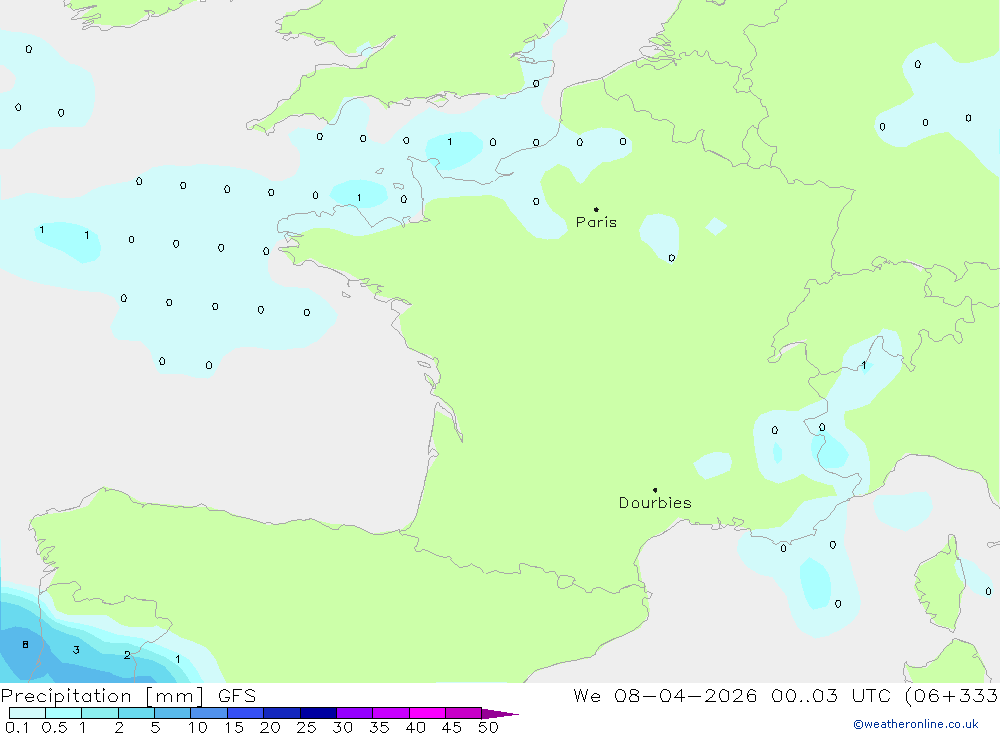Click the legend label '0.1'
1000x733 pixels.
click(x=17, y=727)
